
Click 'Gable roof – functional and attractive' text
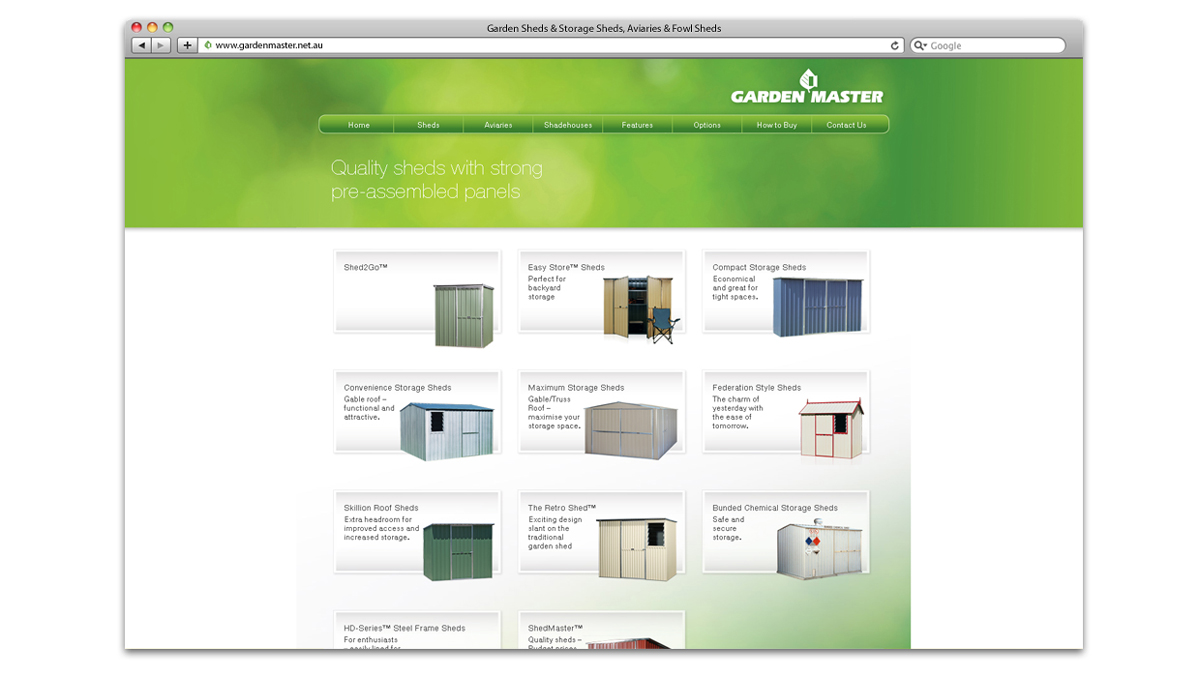(x=370, y=408)
